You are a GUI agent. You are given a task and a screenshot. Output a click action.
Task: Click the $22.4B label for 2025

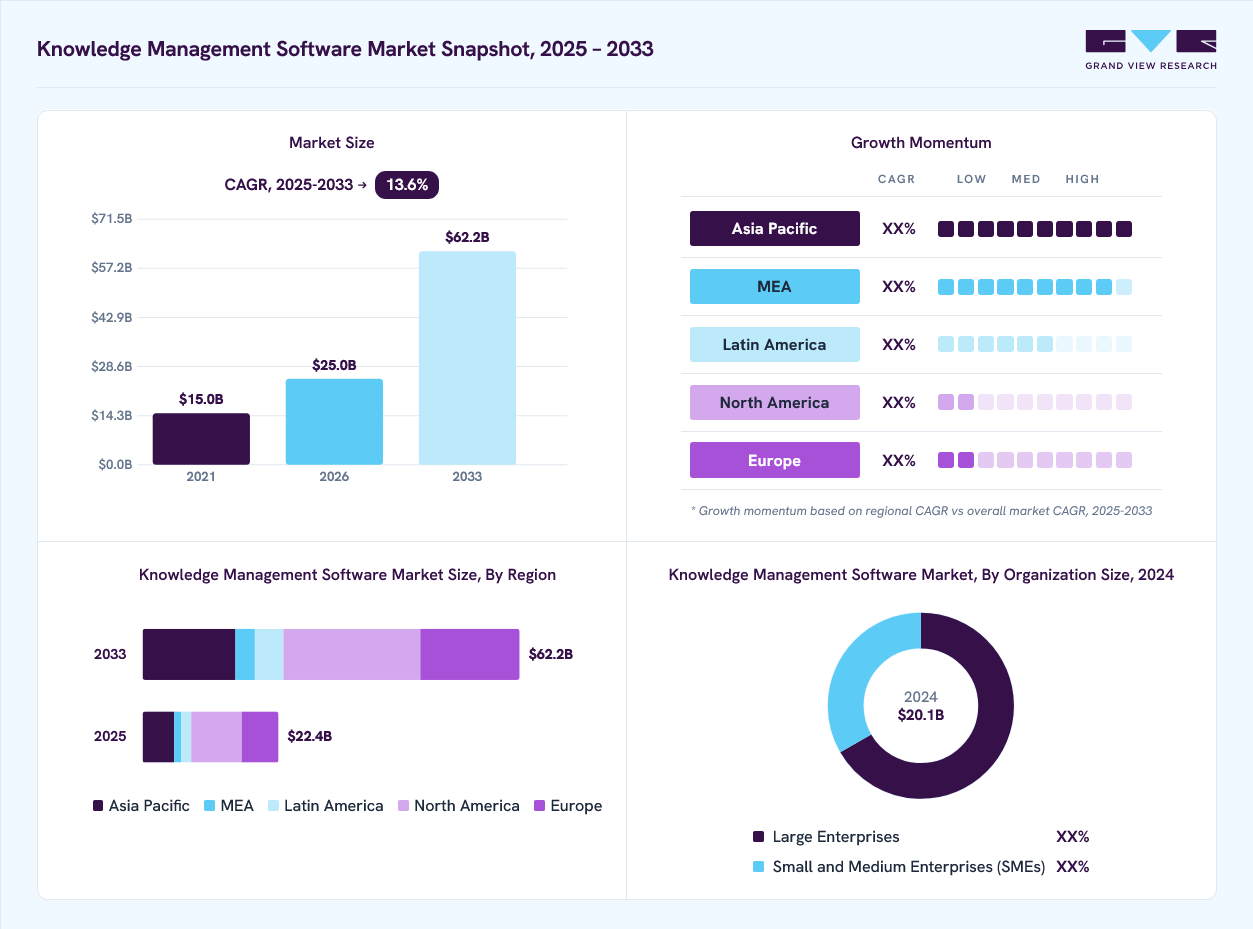pos(310,736)
